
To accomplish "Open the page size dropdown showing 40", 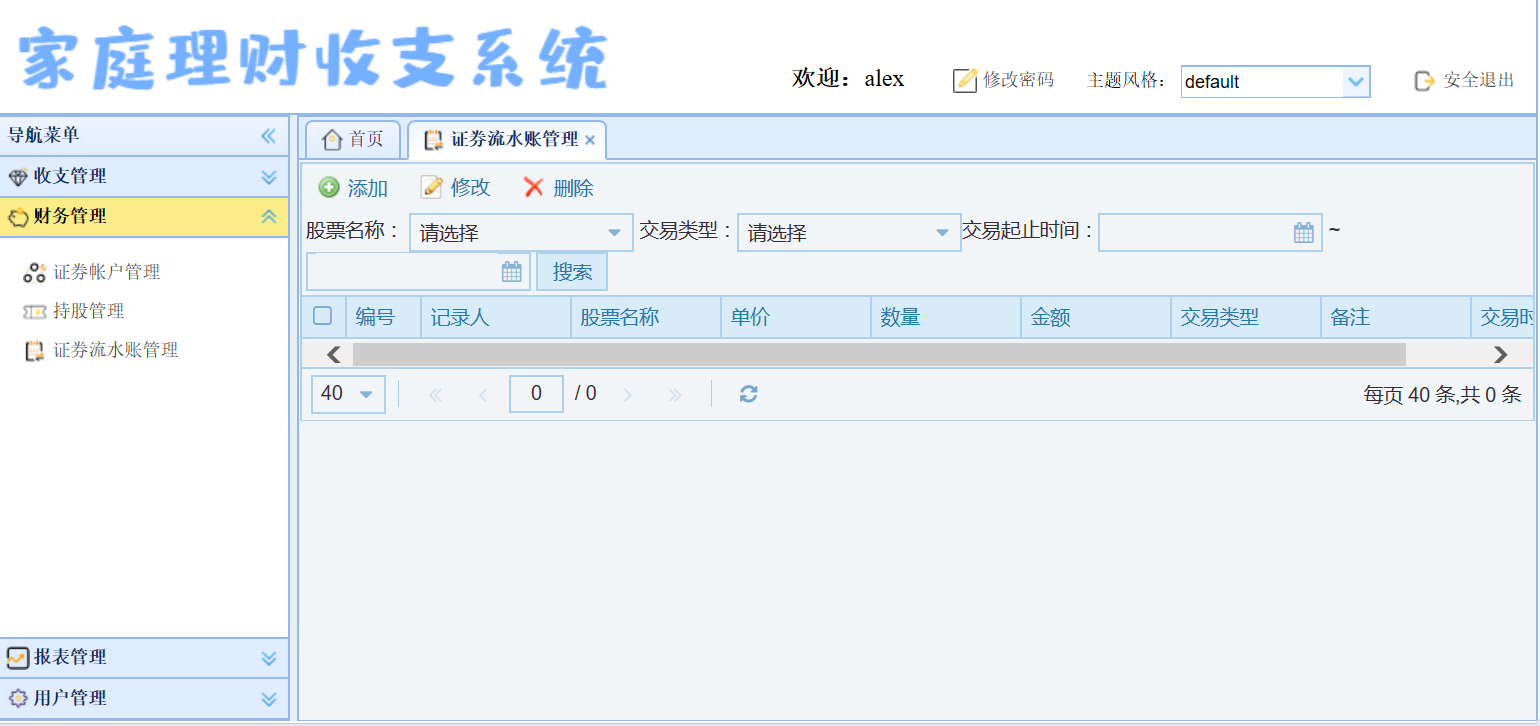I will pyautogui.click(x=367, y=394).
